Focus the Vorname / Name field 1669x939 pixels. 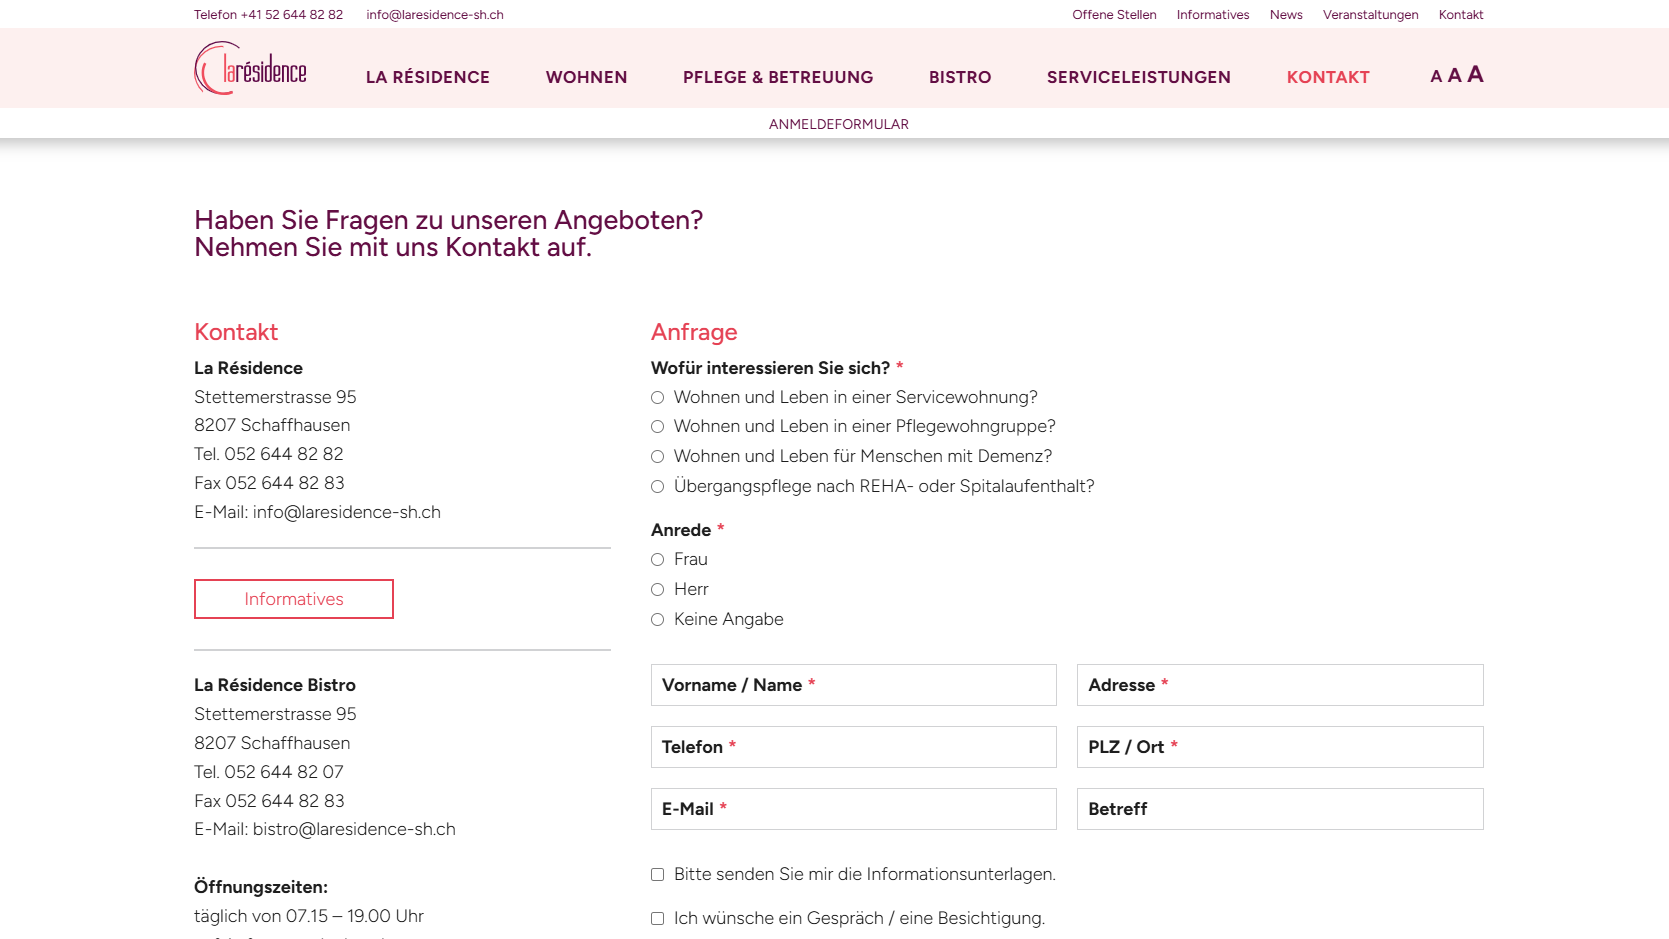tap(854, 685)
